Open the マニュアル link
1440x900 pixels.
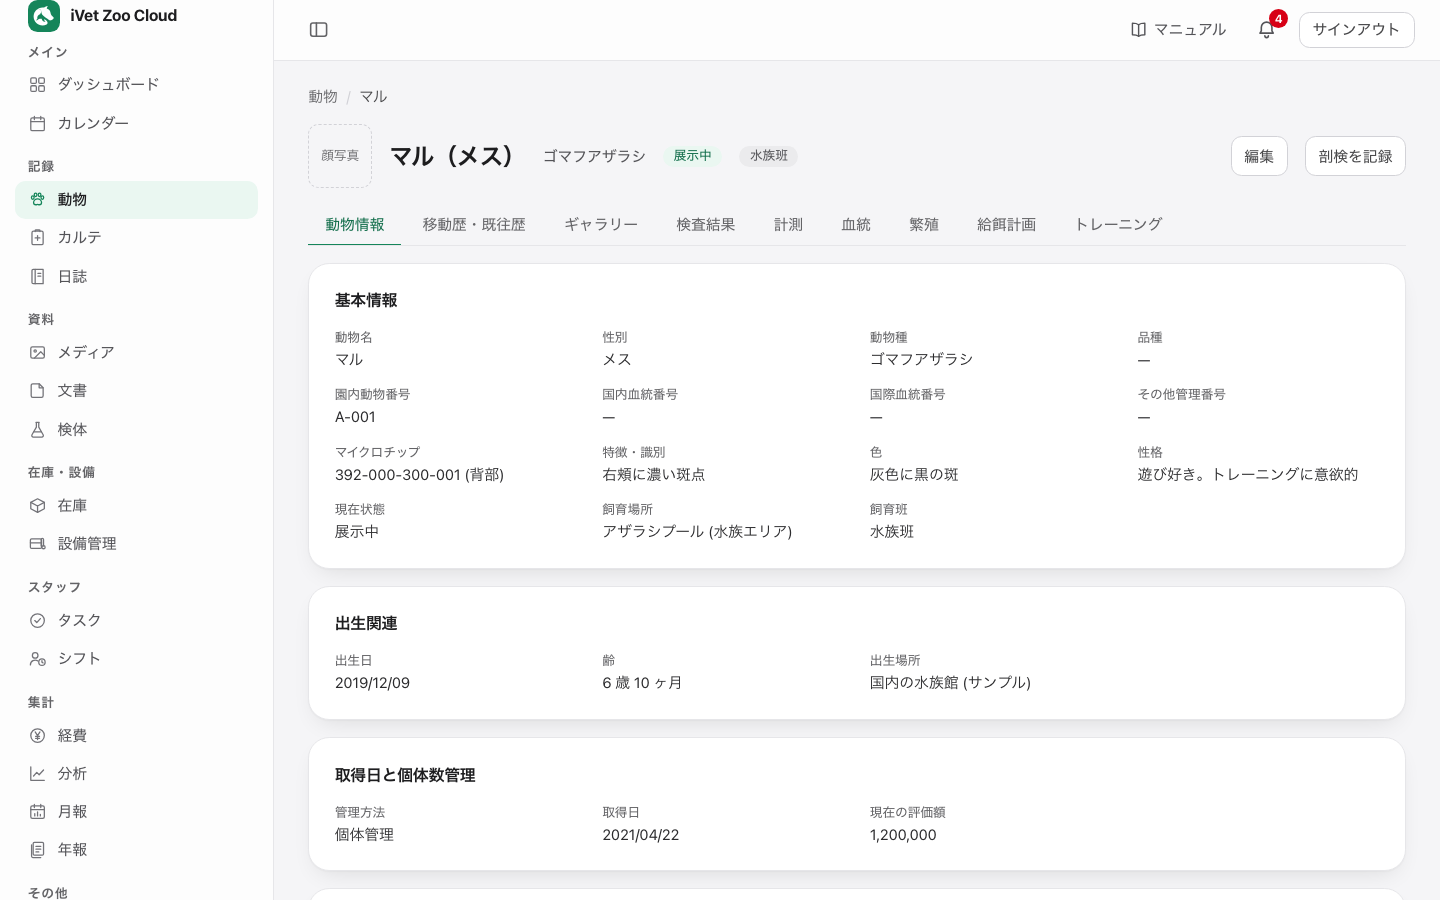coord(1178,30)
